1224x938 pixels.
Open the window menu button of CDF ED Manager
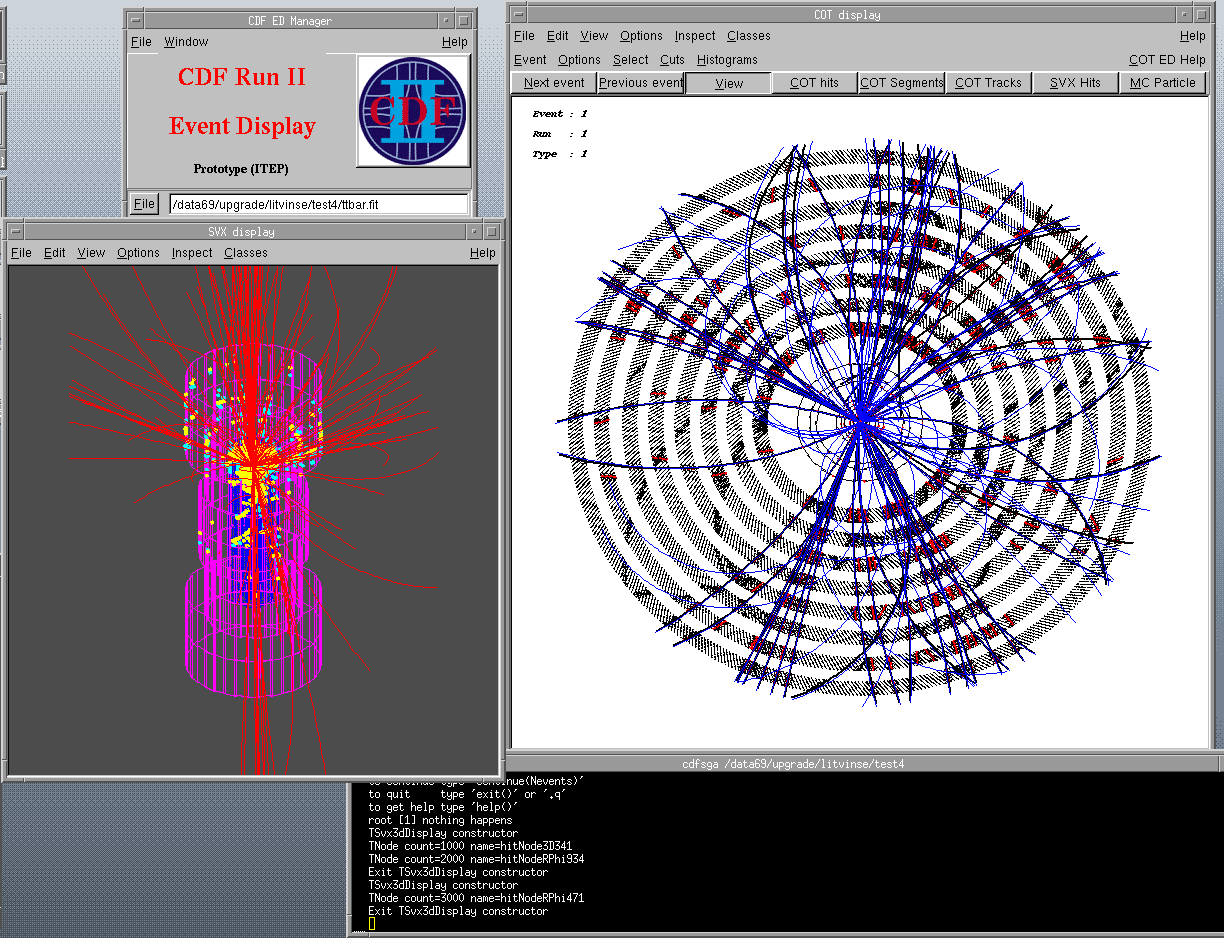pos(137,20)
